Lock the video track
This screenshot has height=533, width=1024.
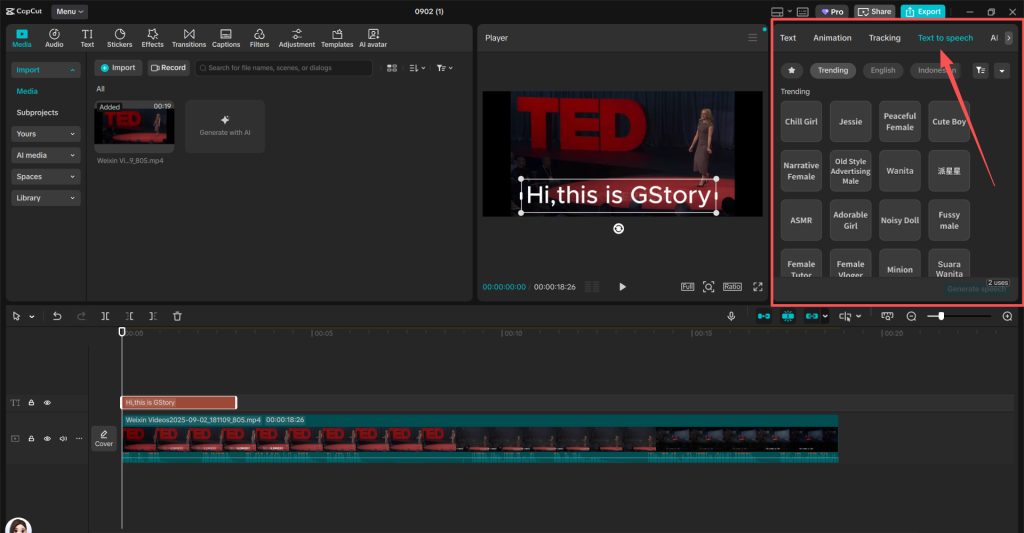(31, 438)
